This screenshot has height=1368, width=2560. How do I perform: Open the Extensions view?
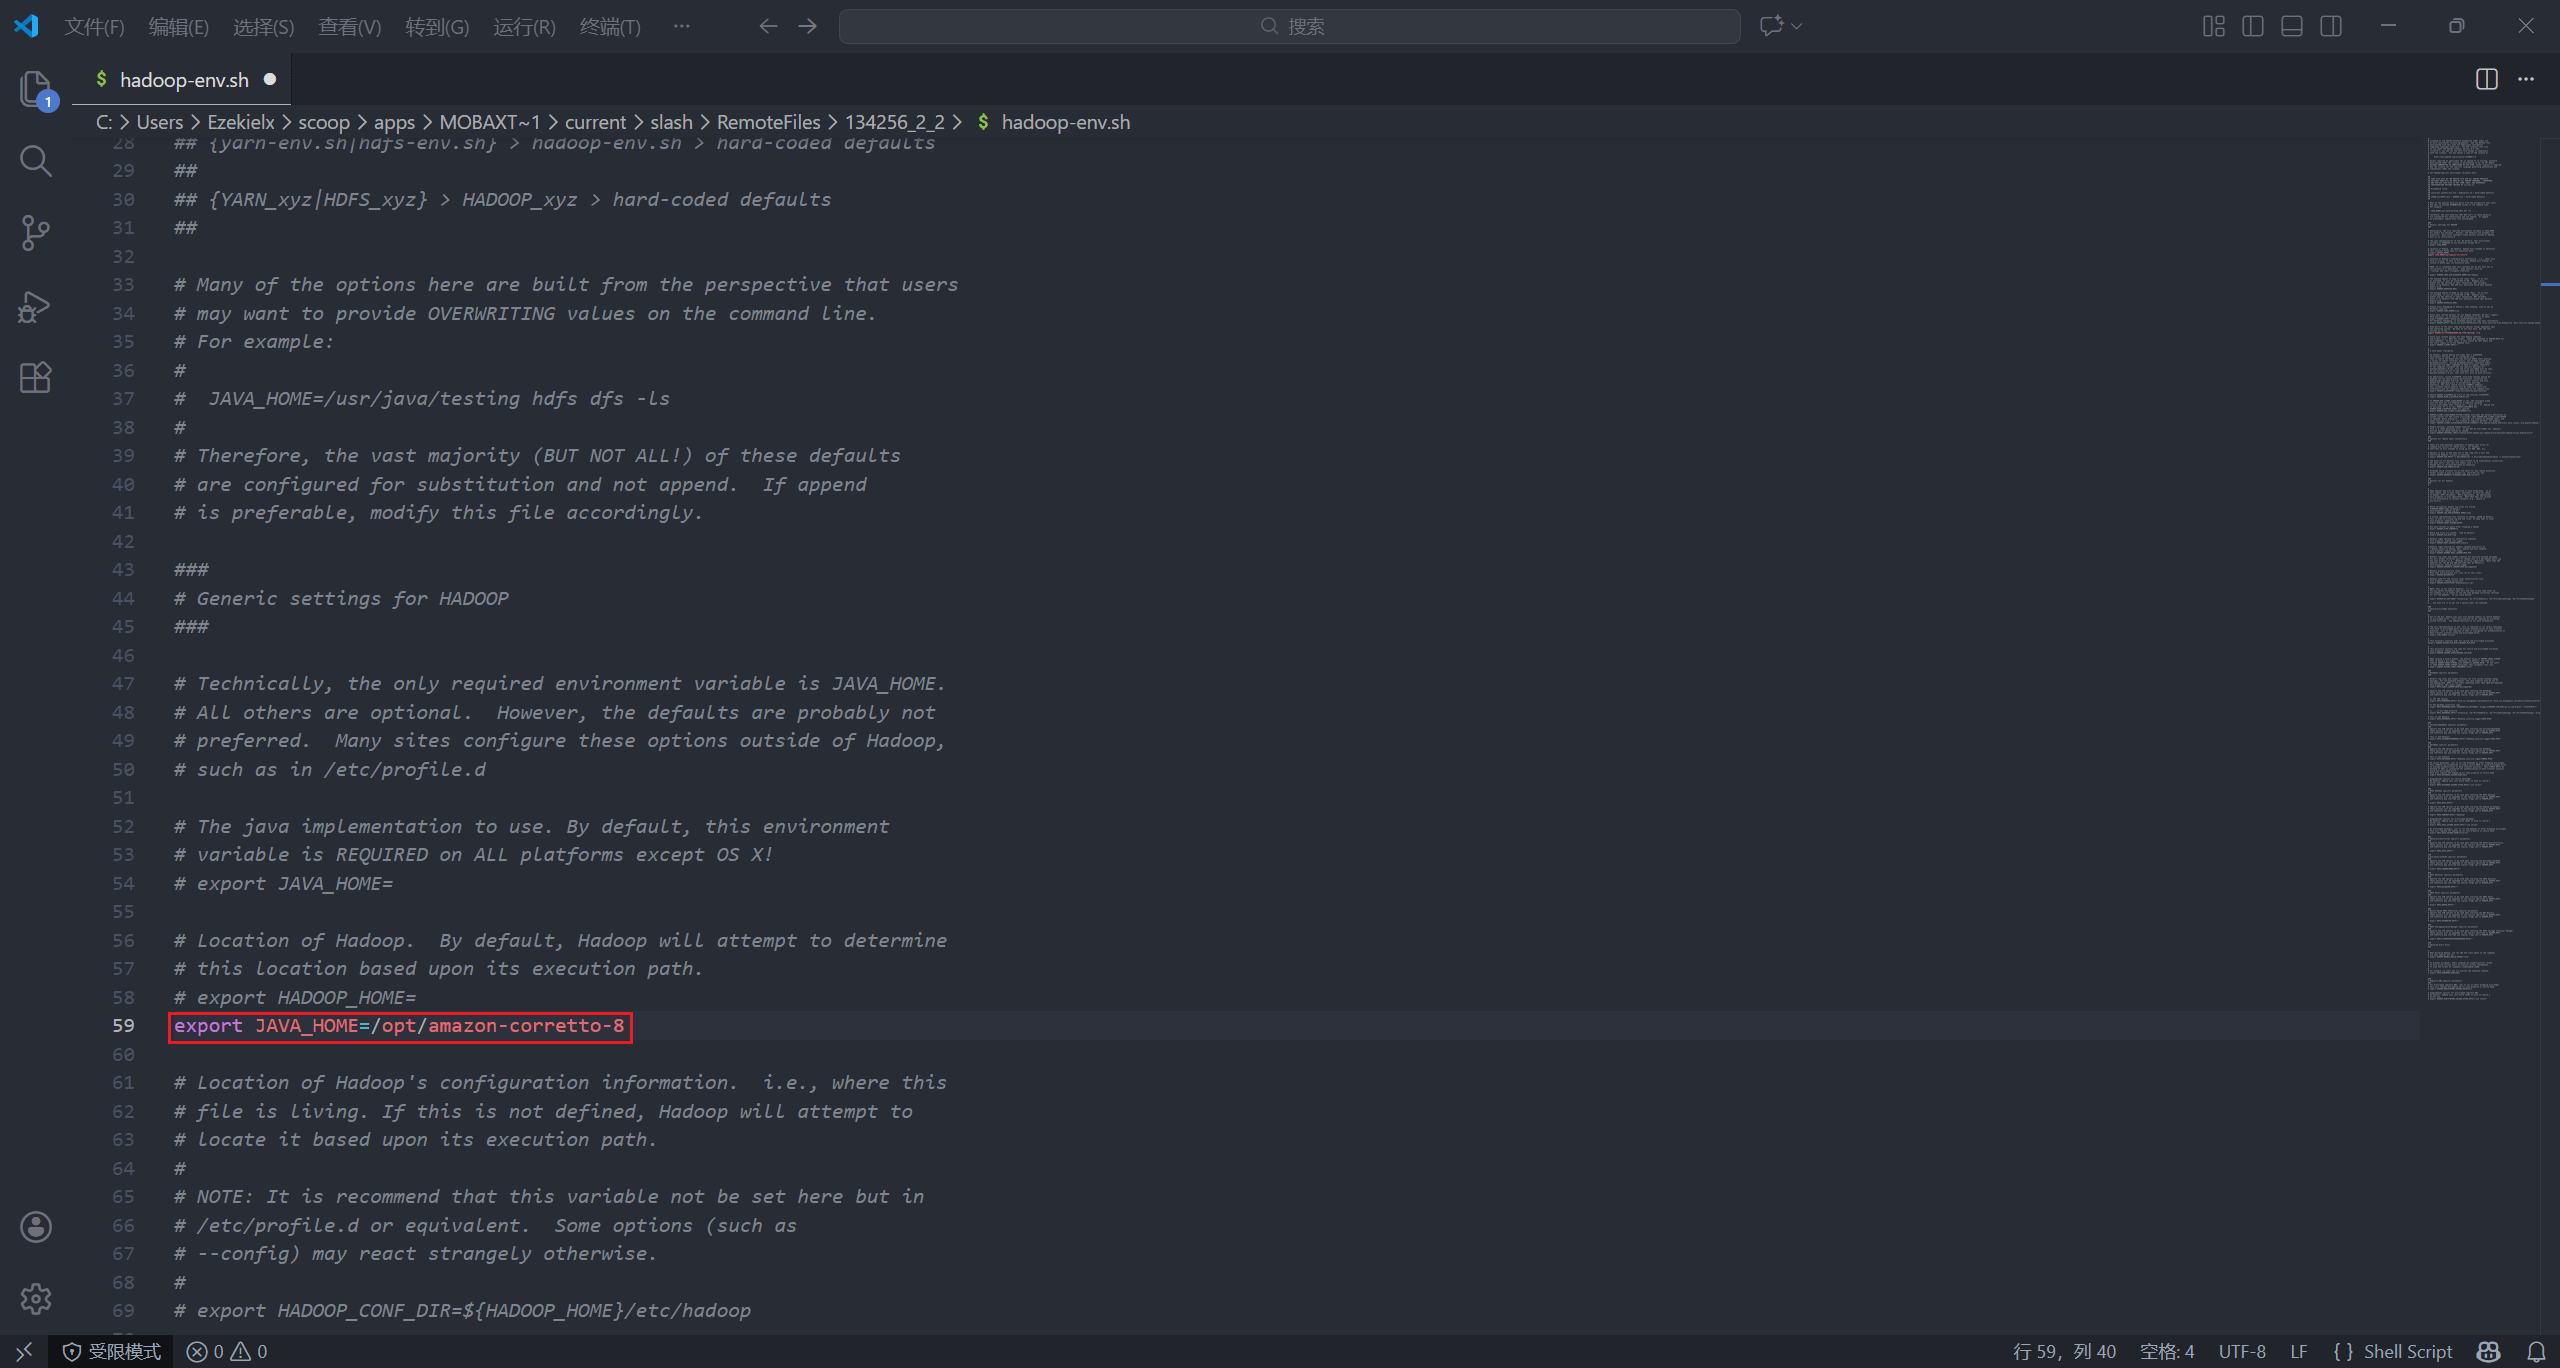coord(35,378)
